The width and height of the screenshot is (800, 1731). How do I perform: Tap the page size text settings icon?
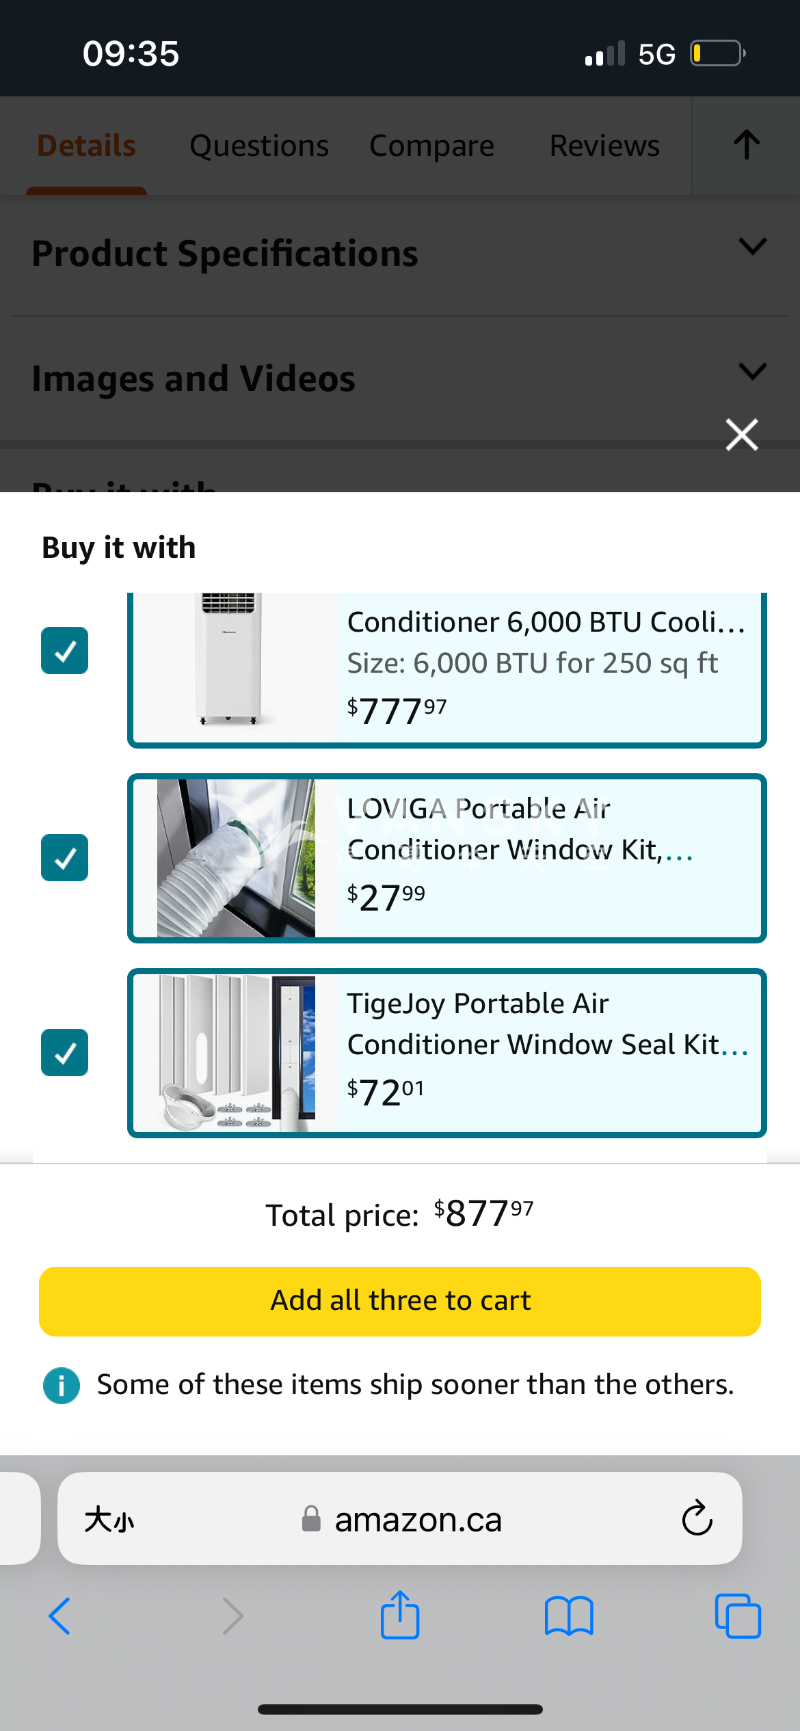click(x=109, y=1520)
